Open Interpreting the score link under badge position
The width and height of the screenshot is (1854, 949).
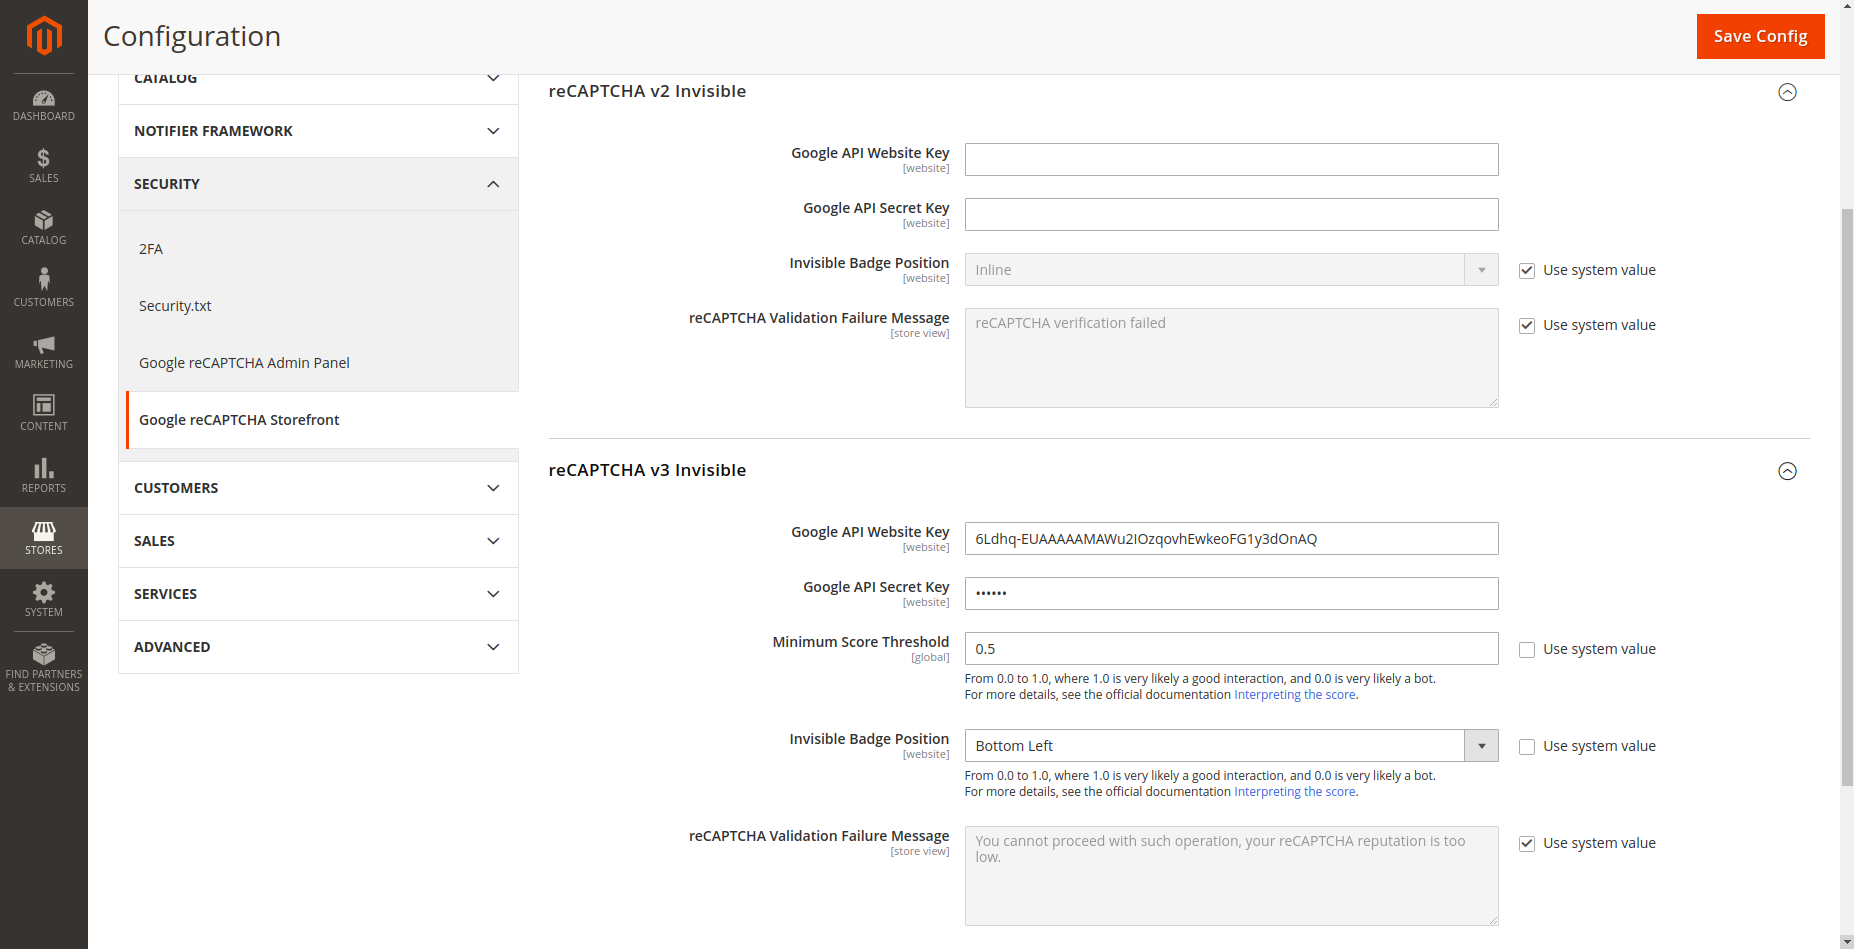point(1295,792)
